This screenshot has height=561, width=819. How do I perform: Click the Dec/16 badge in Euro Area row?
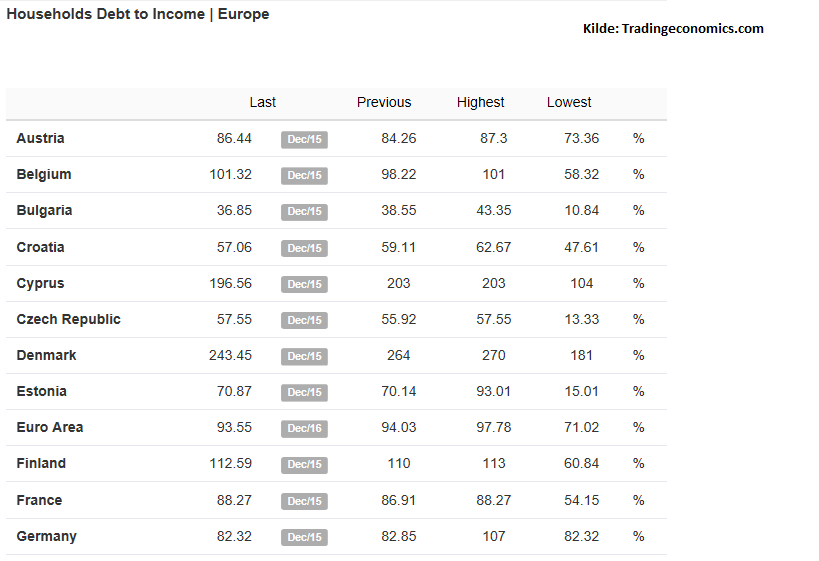[304, 428]
